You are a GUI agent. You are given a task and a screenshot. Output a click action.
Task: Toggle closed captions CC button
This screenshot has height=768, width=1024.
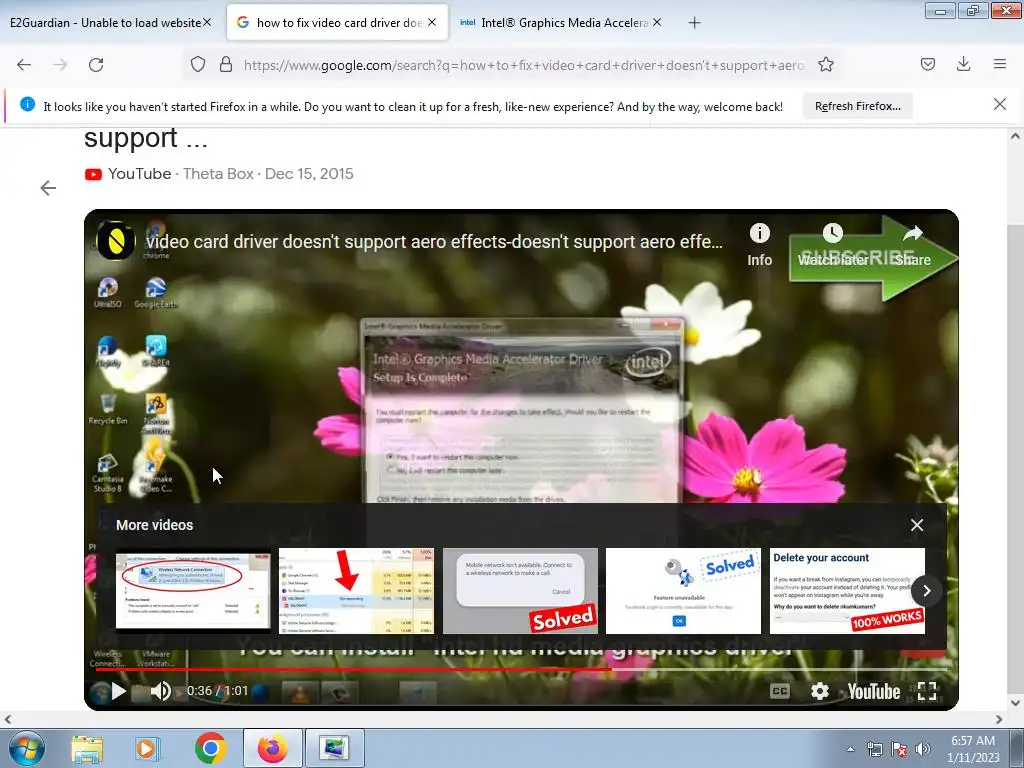(x=780, y=691)
